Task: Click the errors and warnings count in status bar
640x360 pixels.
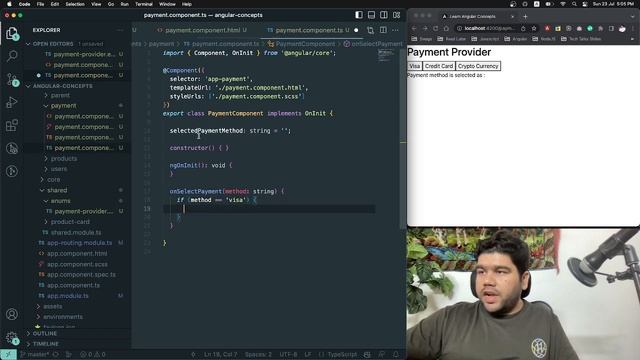Action: point(93,354)
